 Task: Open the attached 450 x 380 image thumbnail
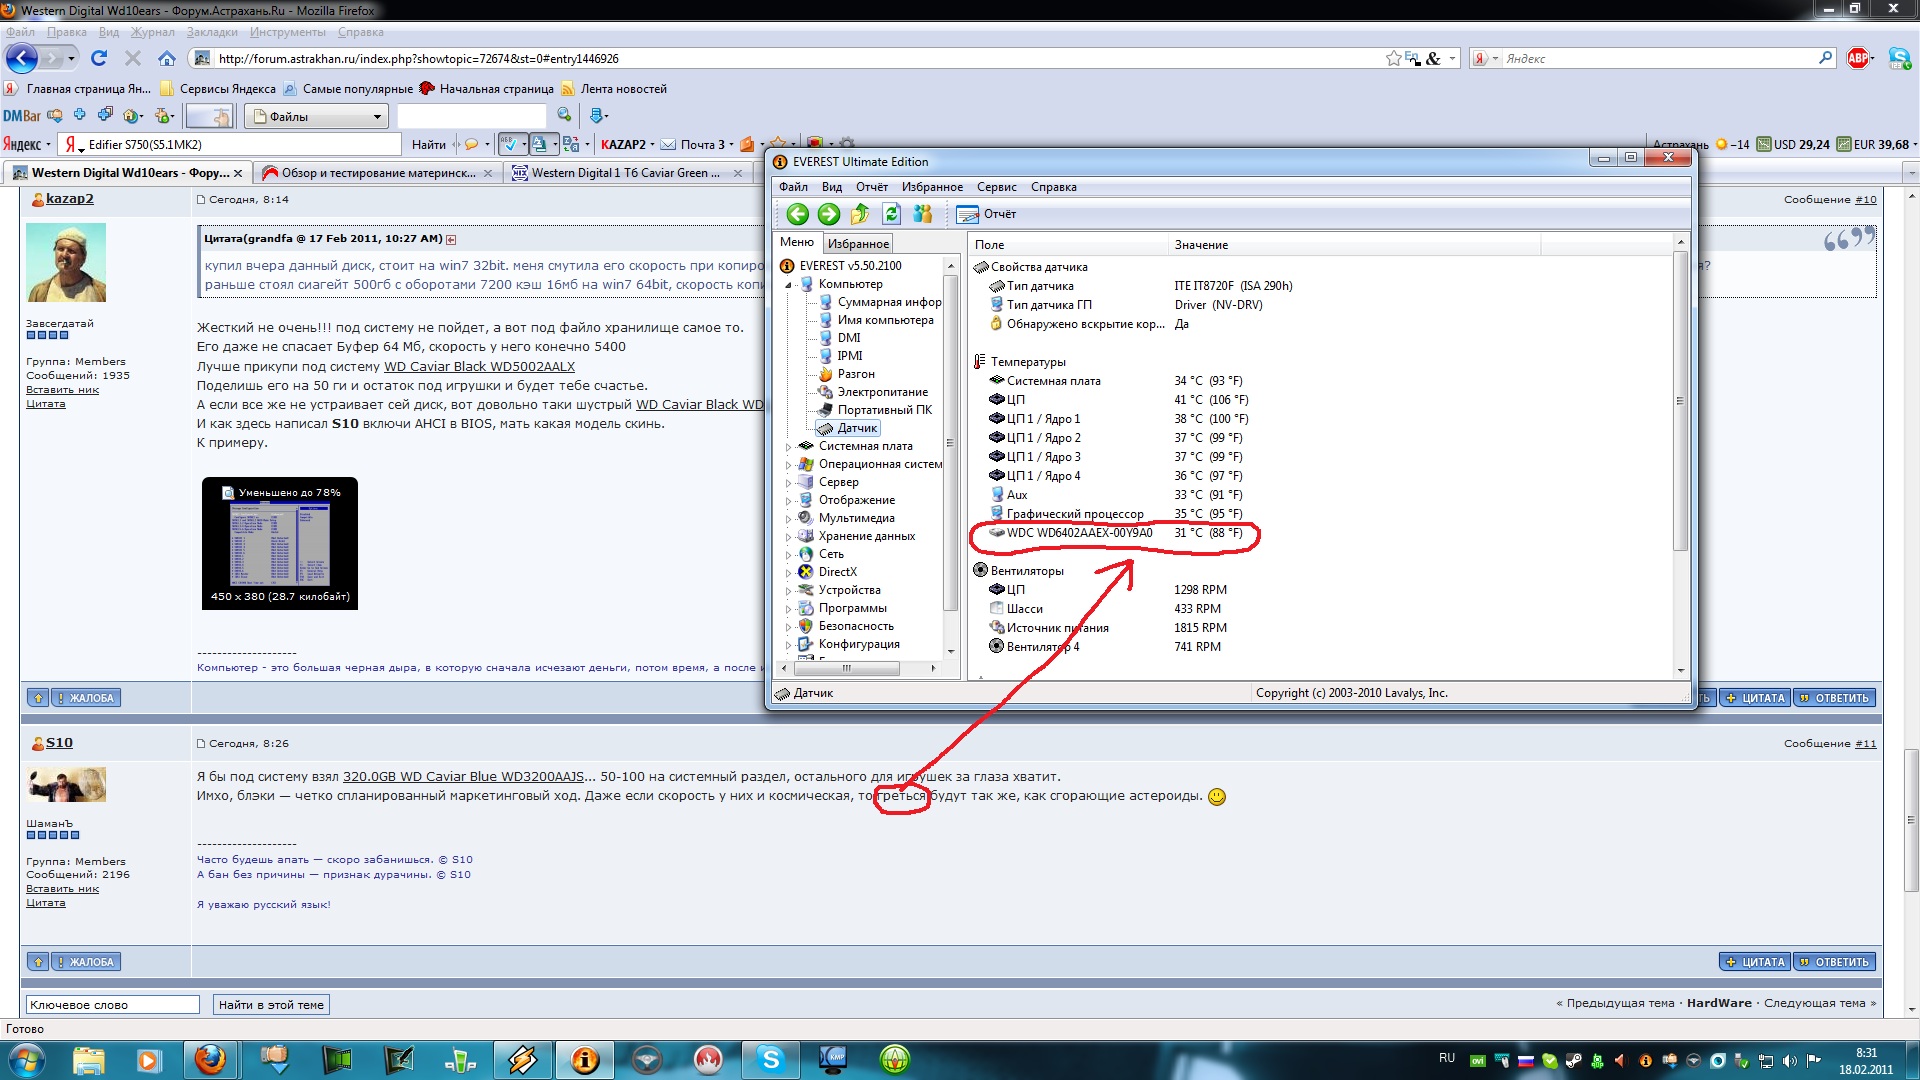[280, 544]
